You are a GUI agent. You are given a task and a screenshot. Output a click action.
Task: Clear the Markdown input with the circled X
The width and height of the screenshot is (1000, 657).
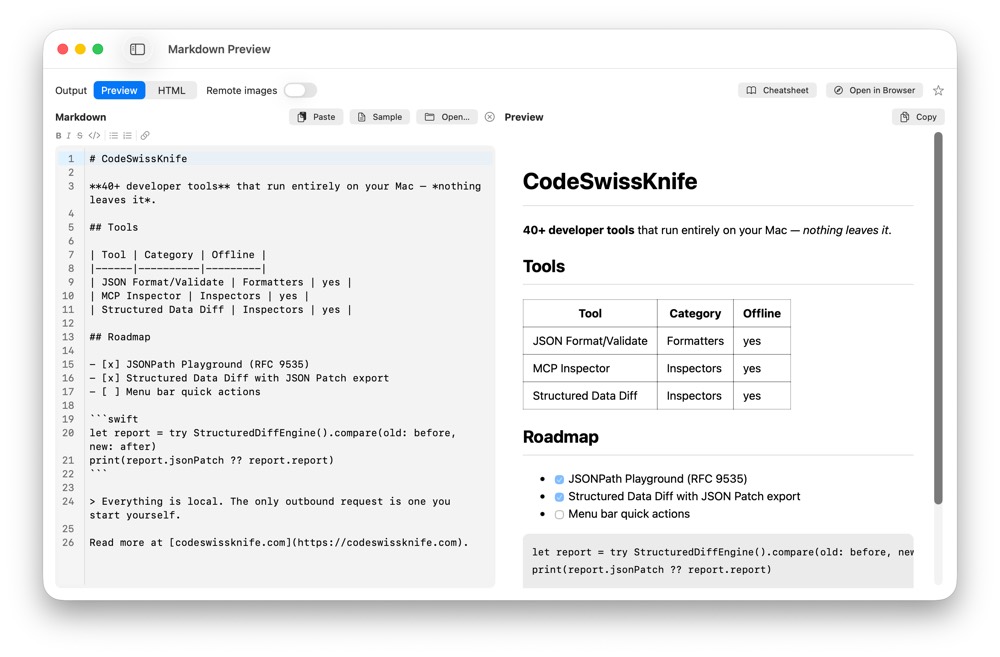pos(490,117)
